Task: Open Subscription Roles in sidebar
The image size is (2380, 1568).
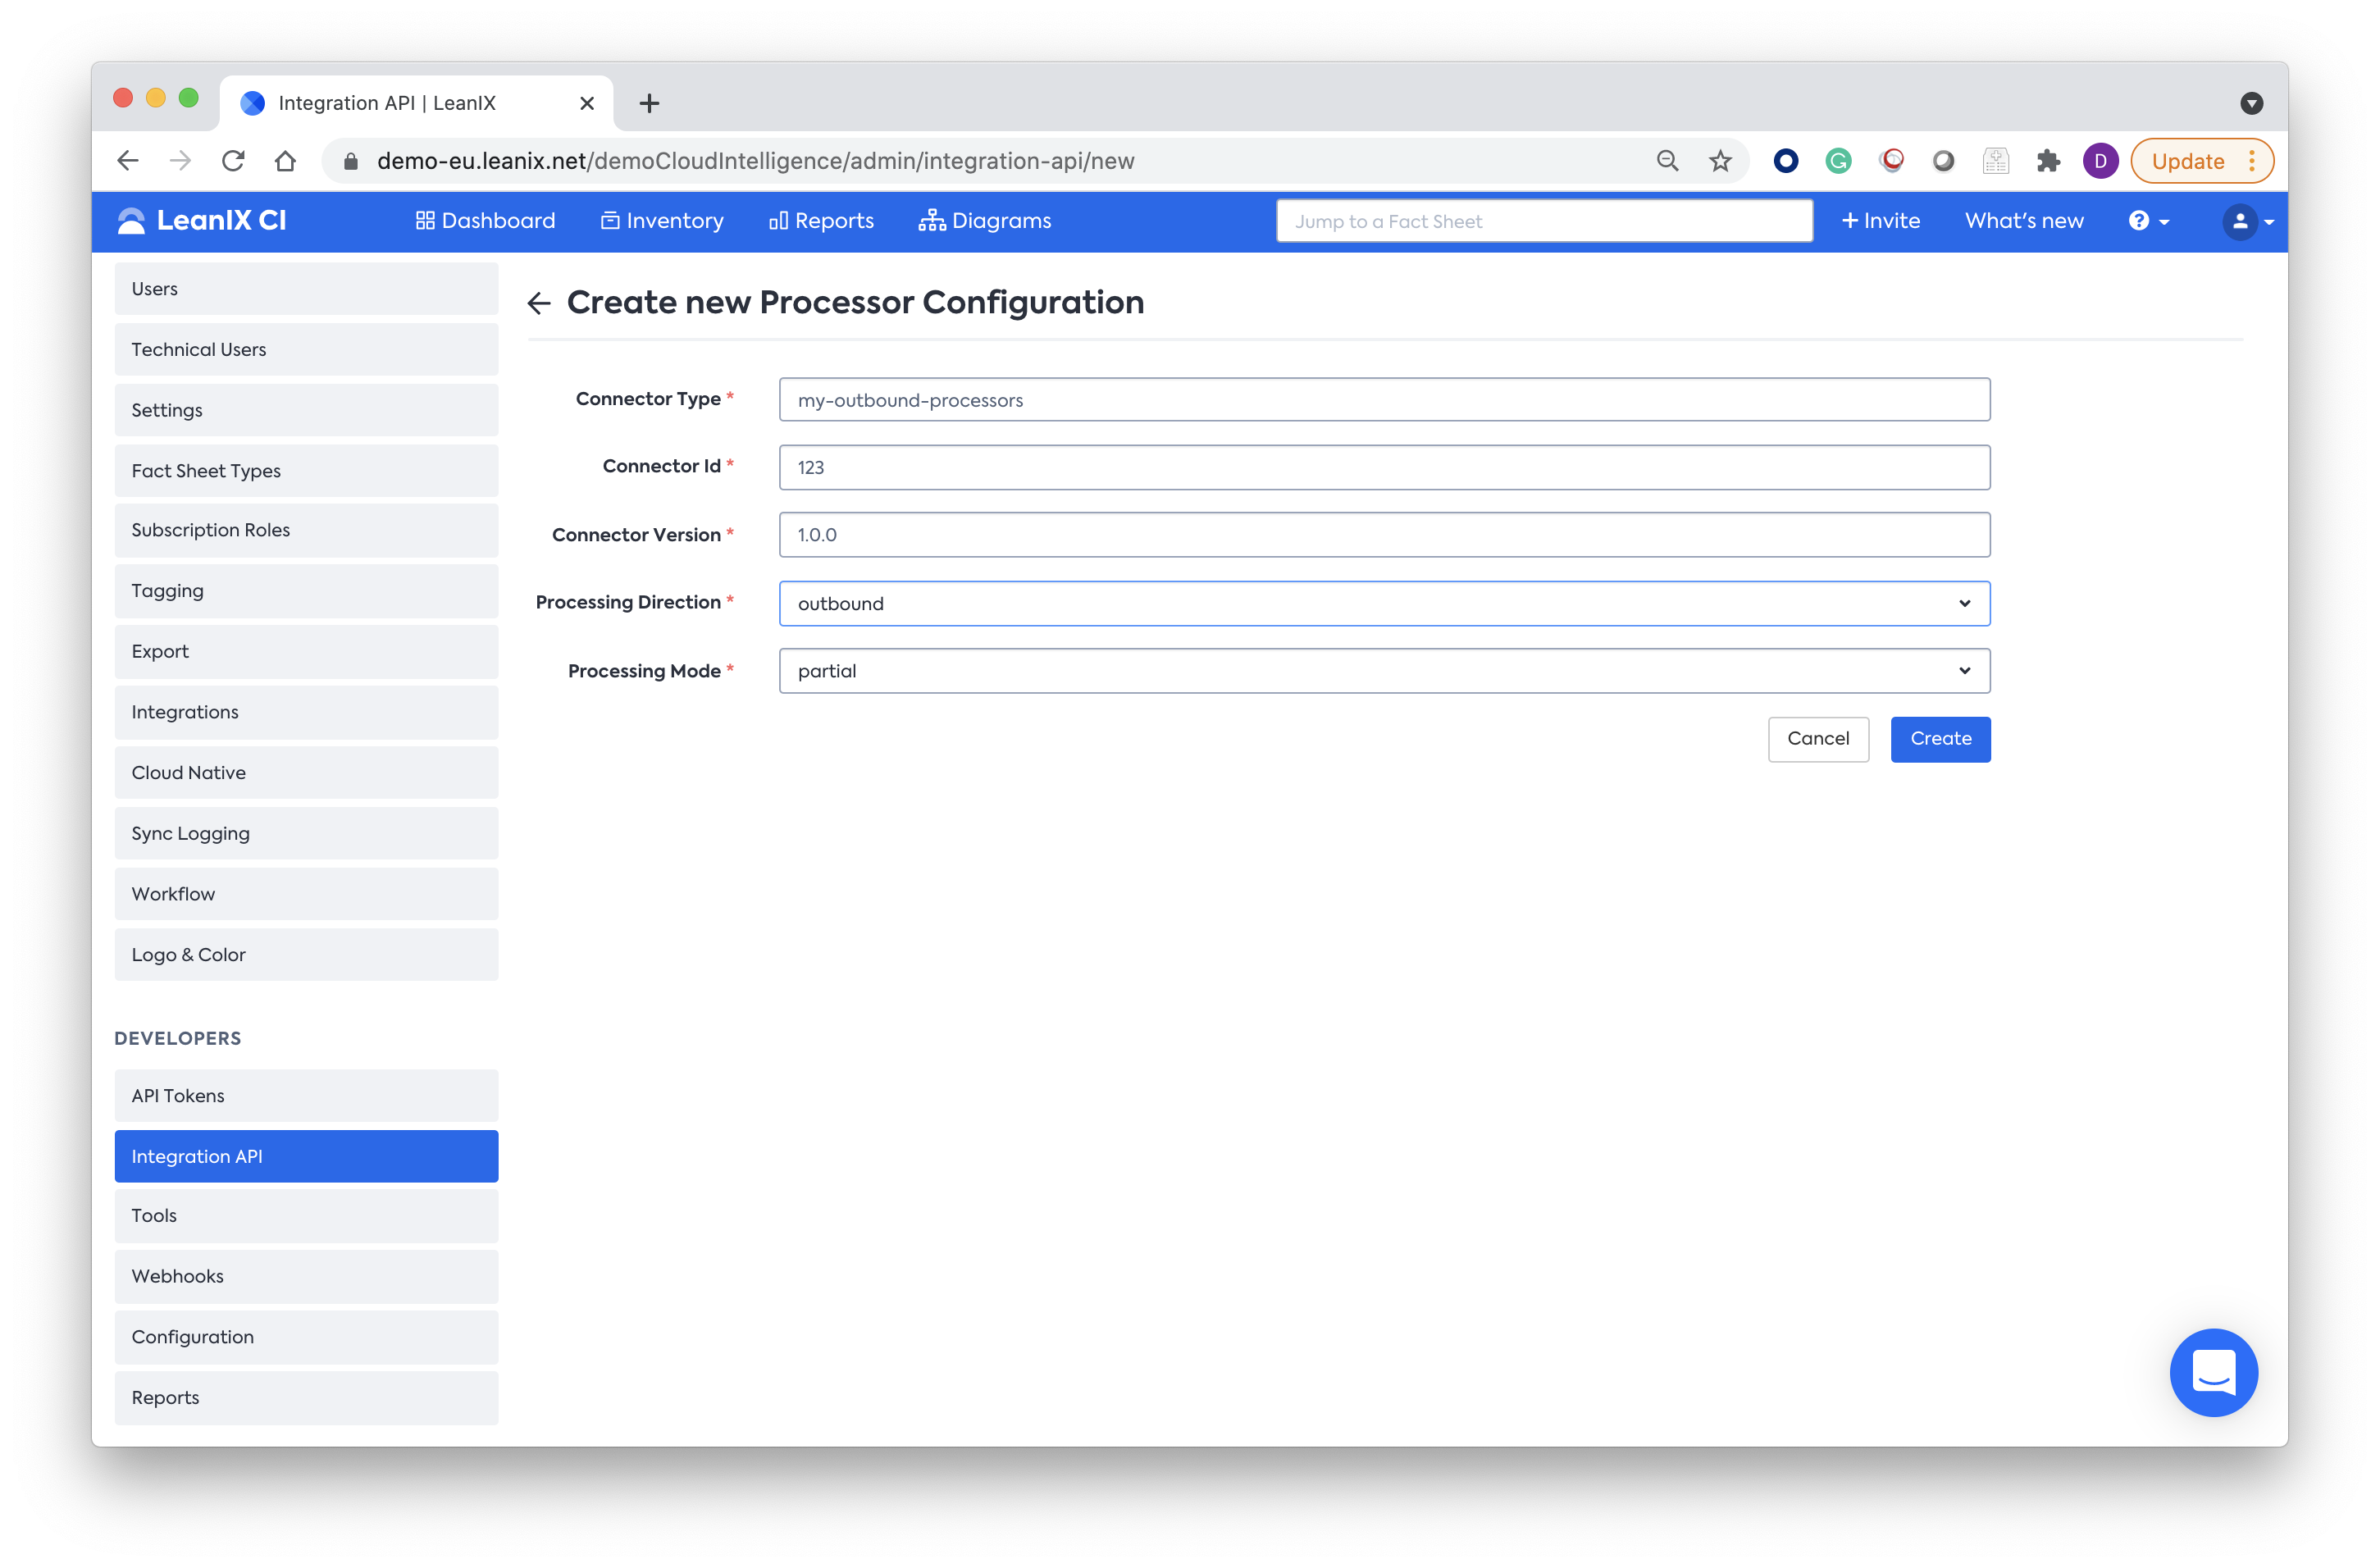Action: pos(306,530)
